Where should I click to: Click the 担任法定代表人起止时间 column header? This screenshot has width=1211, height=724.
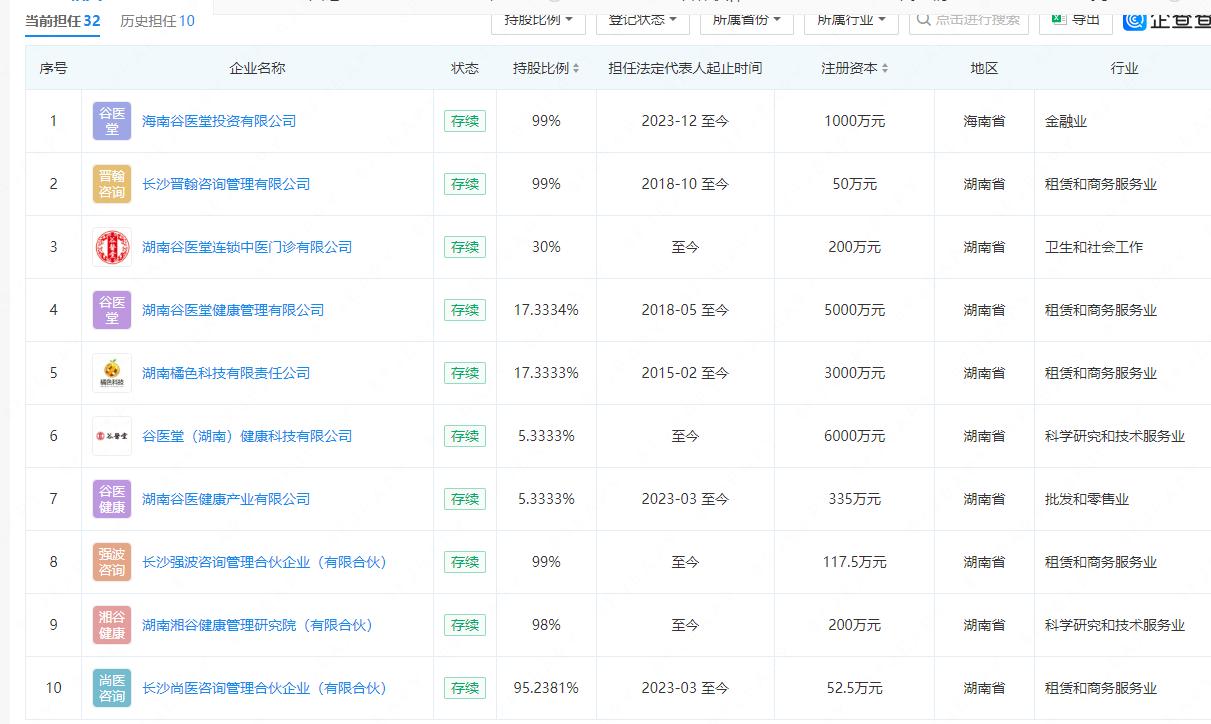tap(685, 68)
